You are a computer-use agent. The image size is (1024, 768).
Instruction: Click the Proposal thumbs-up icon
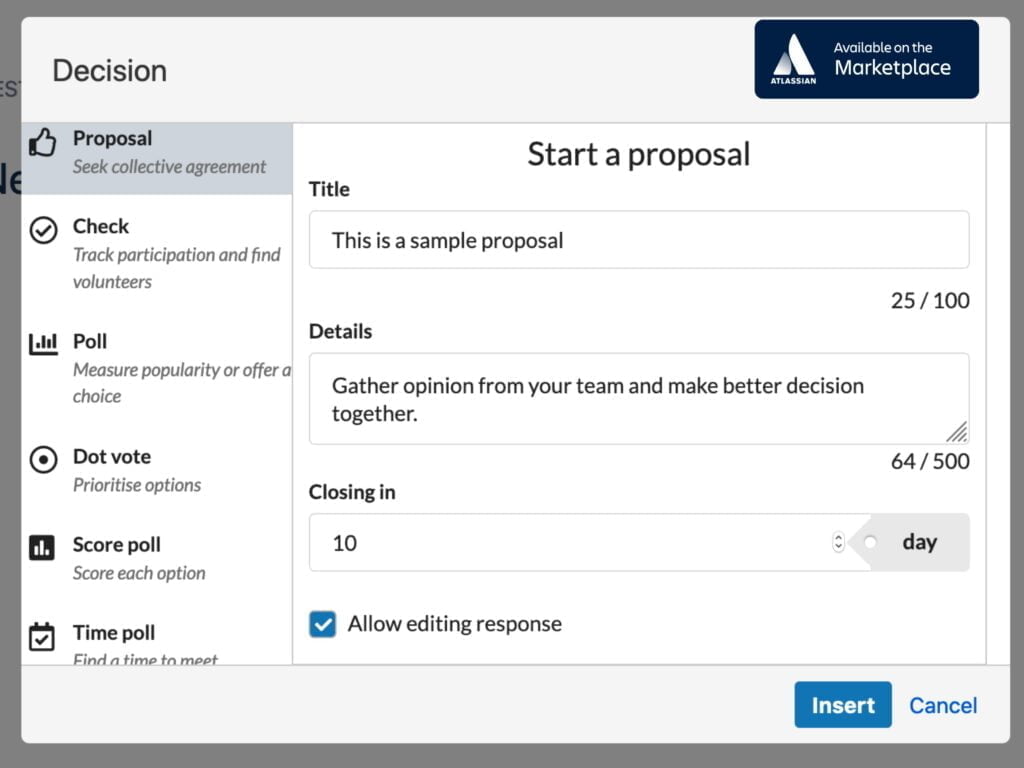(42, 143)
